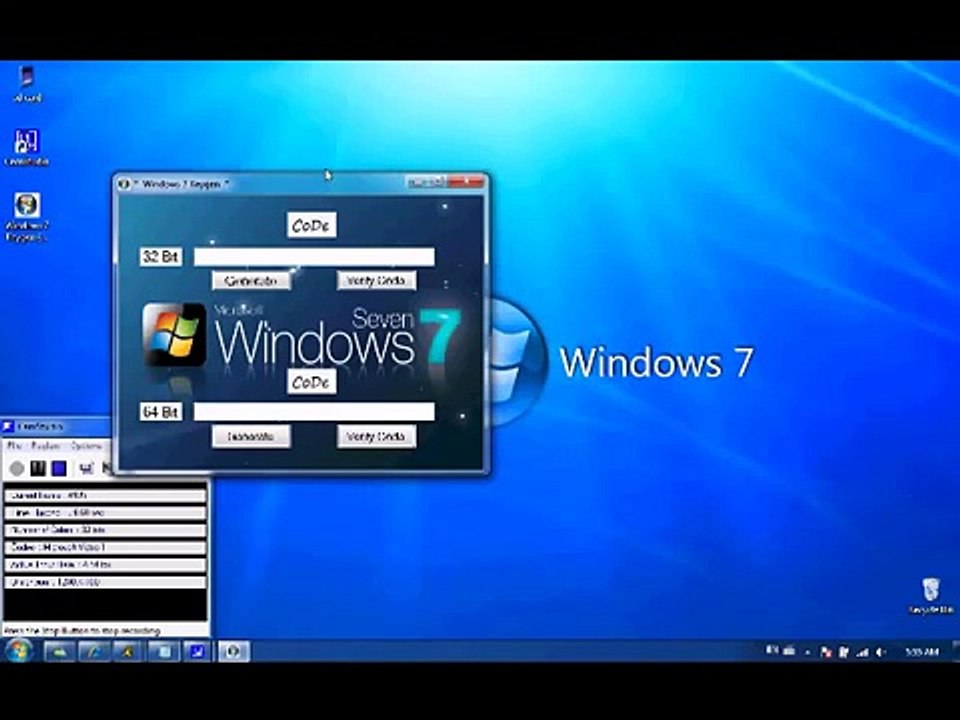Show hidden tray icons arrow
960x720 pixels.
(x=808, y=653)
